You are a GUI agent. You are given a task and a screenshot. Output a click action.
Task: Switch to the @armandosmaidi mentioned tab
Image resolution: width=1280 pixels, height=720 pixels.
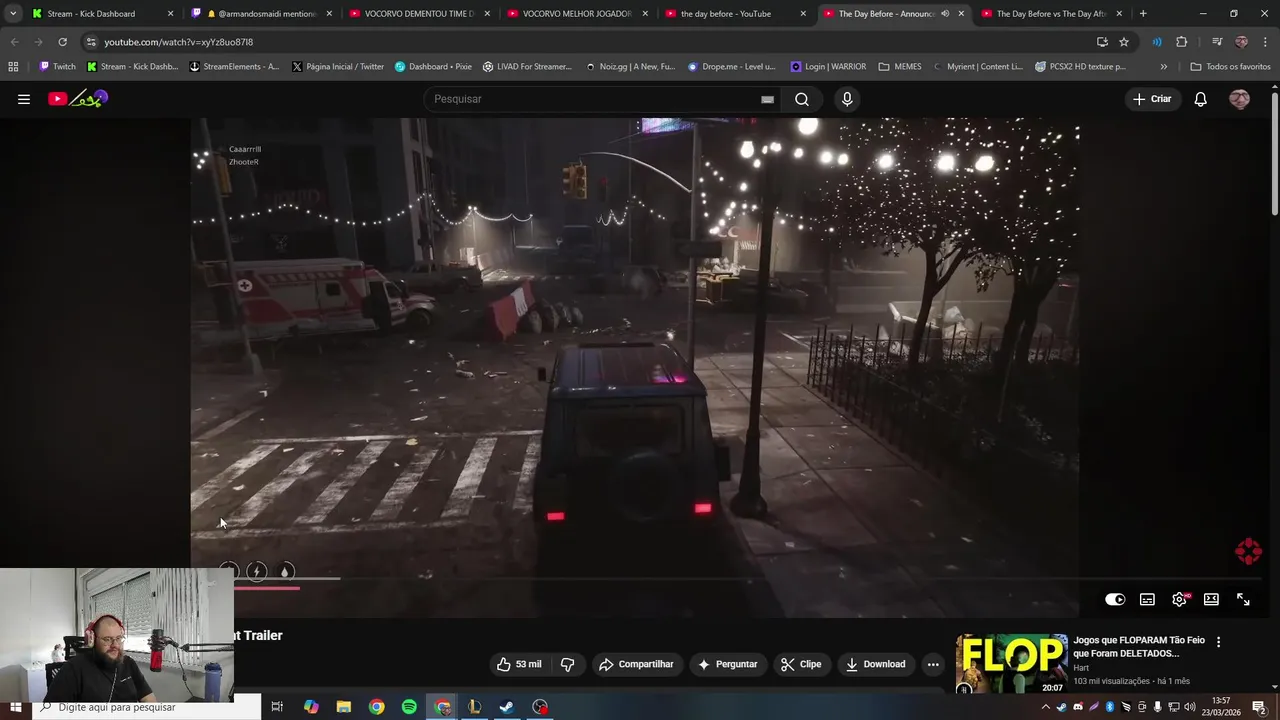click(x=263, y=14)
